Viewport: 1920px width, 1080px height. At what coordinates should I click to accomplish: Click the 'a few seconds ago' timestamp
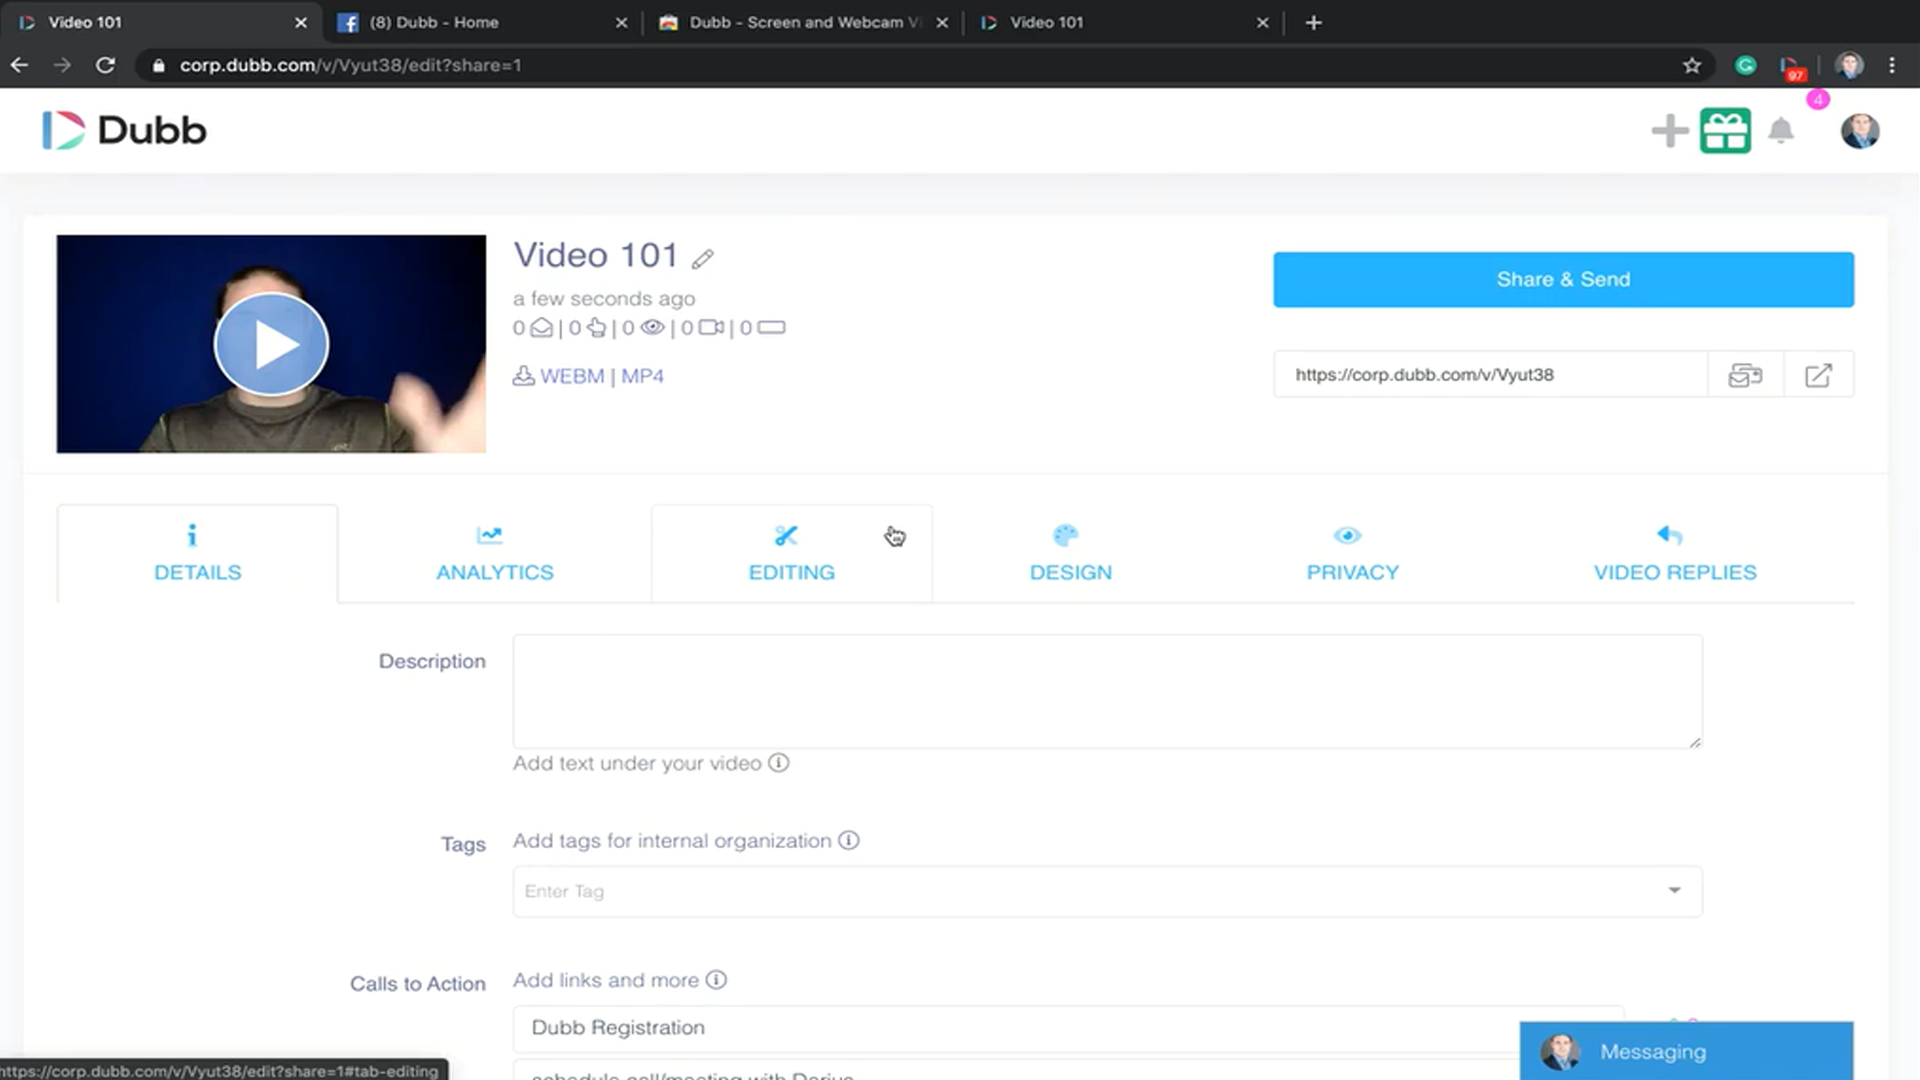click(x=604, y=298)
